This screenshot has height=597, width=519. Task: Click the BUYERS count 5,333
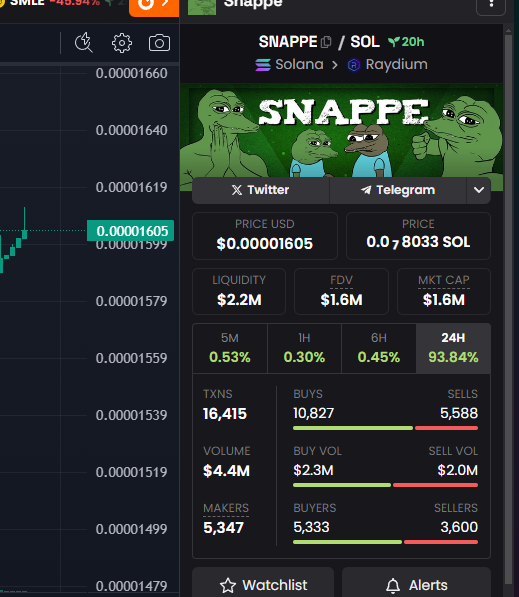[x=311, y=527]
